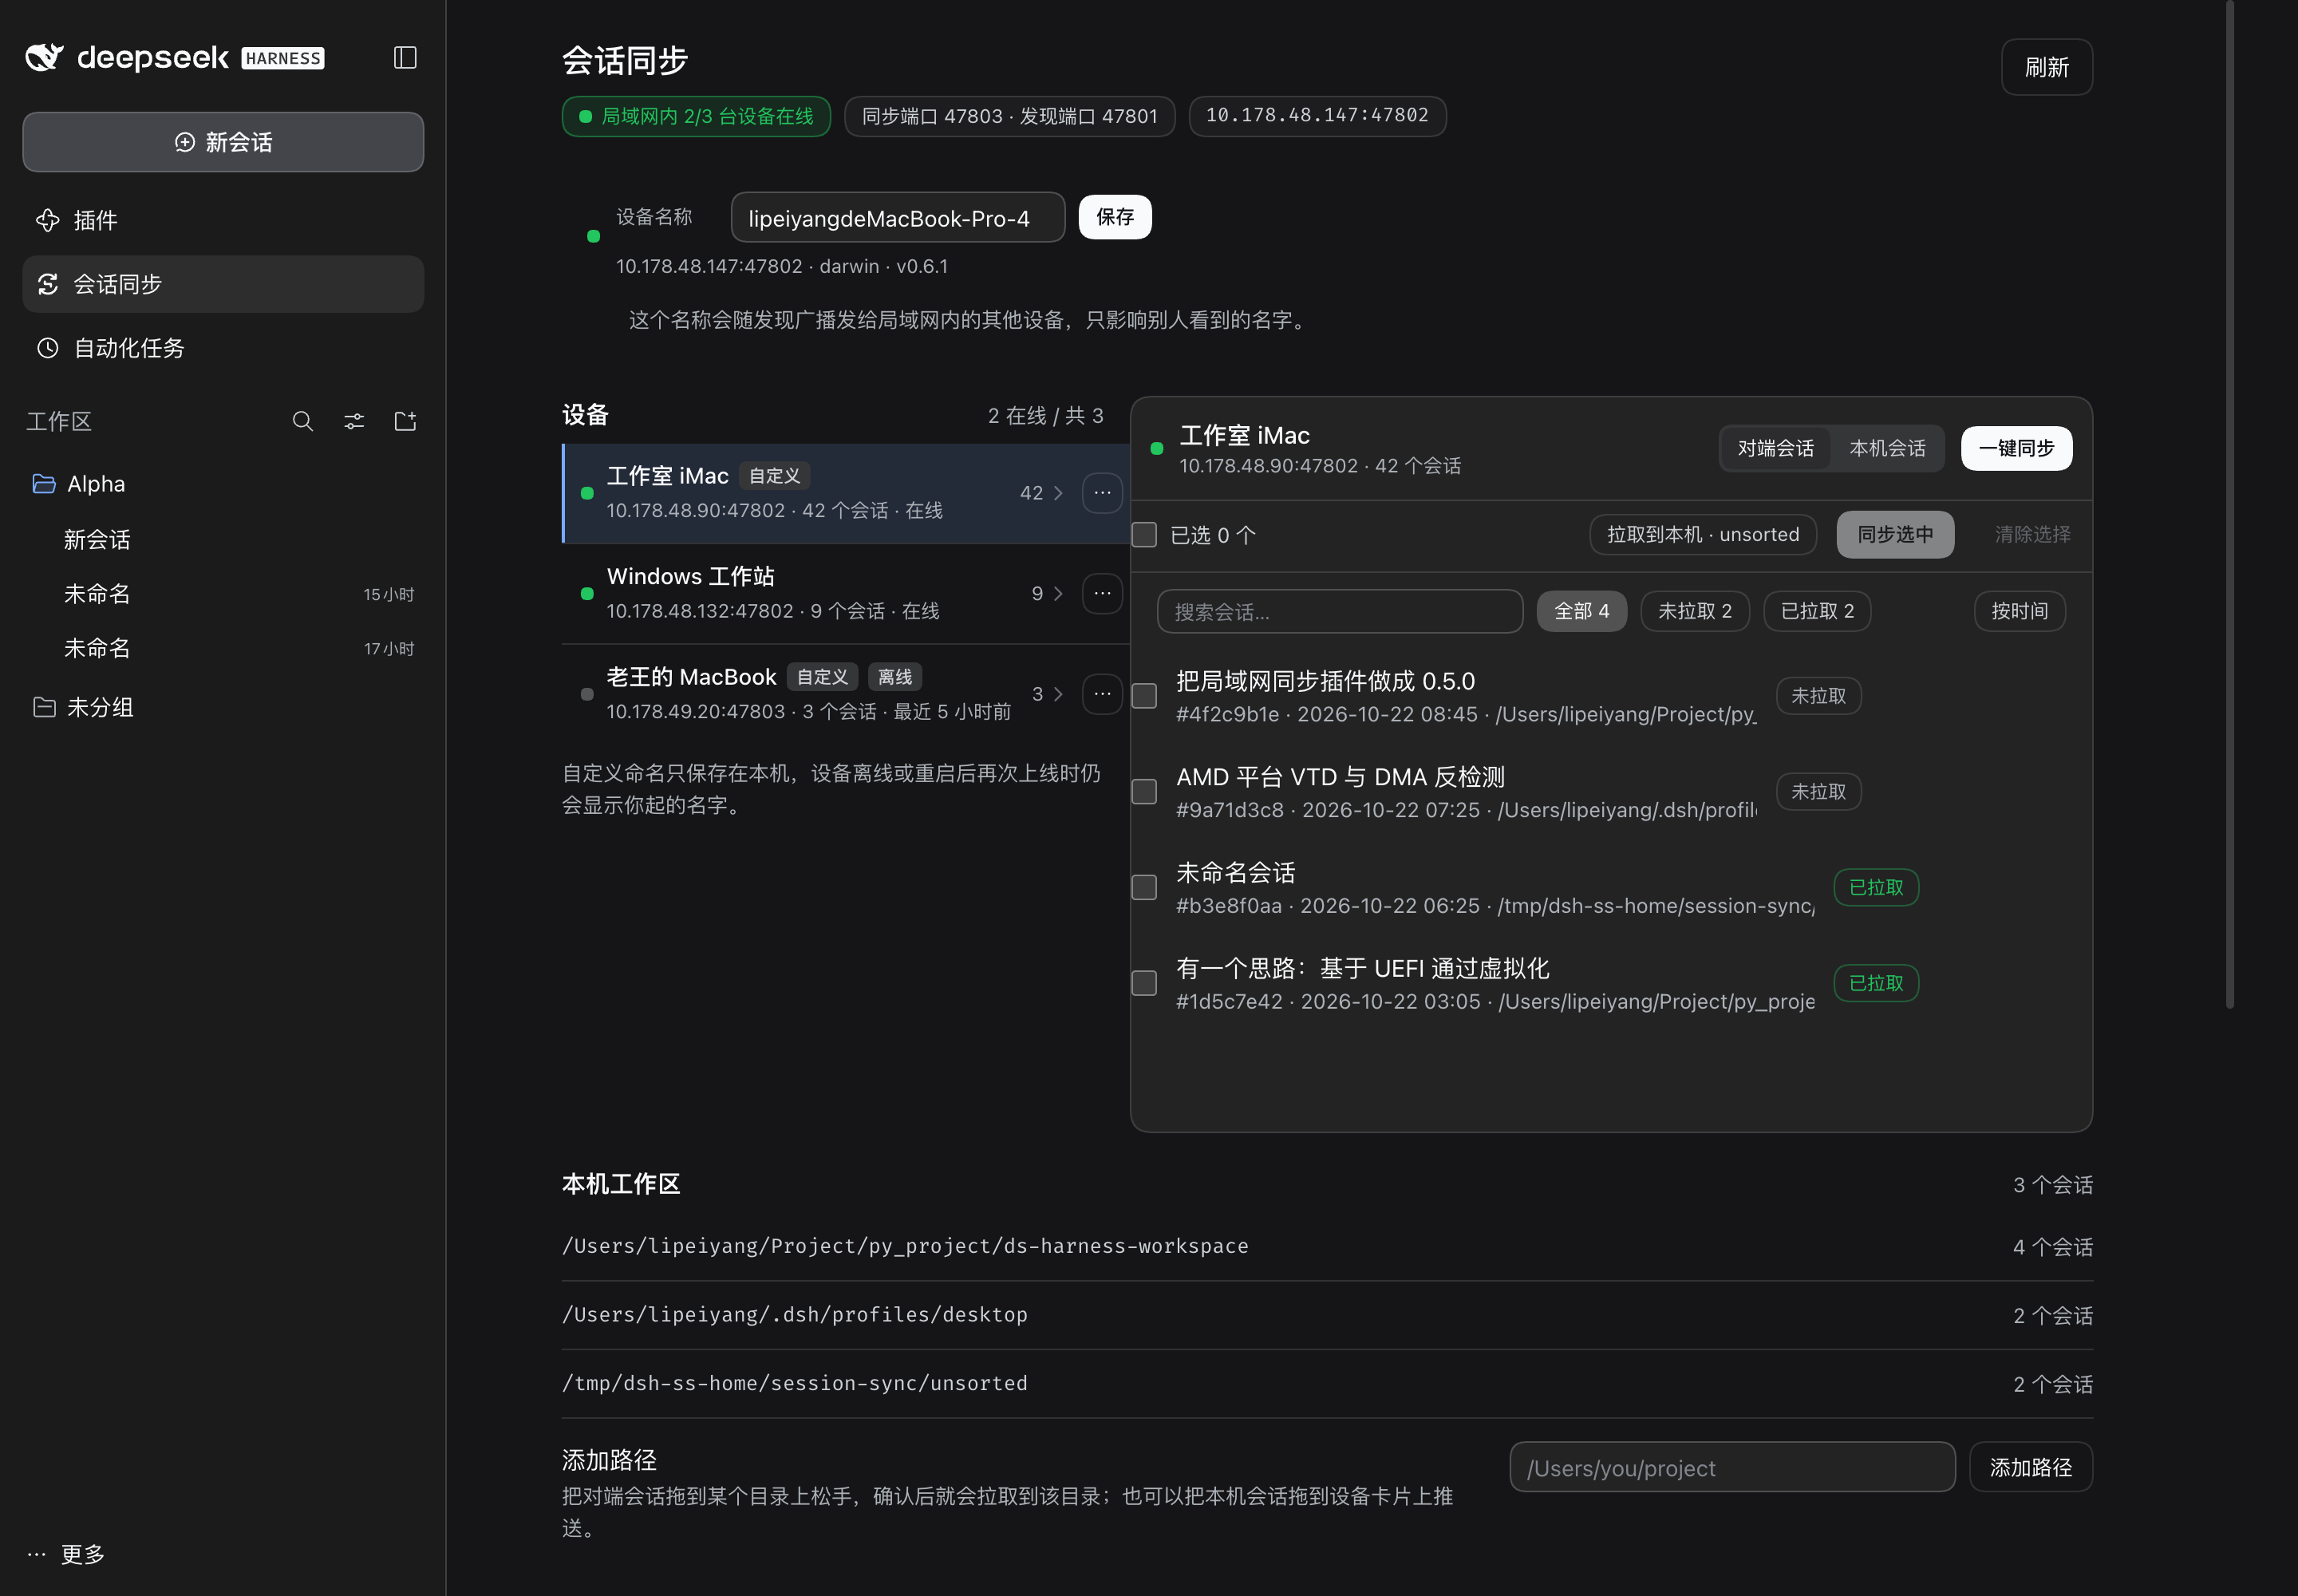Viewport: 2298px width, 1596px height.
Task: Switch to the 本机会话 tab
Action: point(1887,448)
